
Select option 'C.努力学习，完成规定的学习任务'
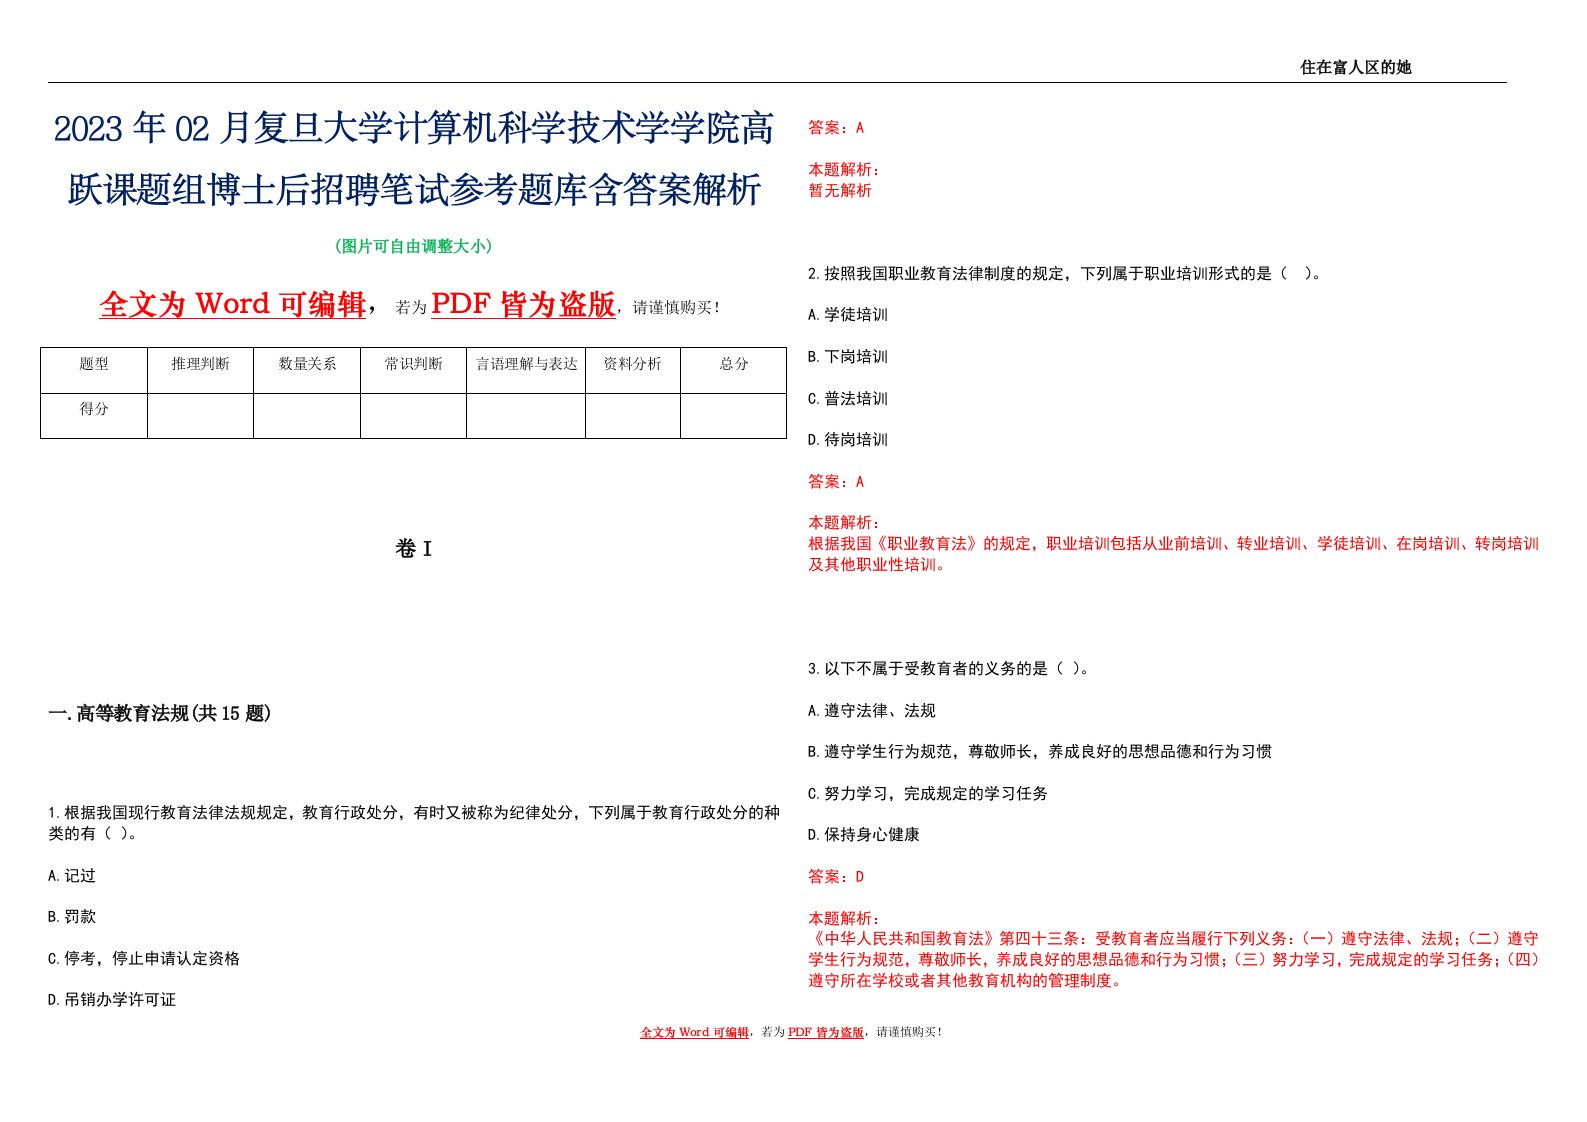coord(928,793)
